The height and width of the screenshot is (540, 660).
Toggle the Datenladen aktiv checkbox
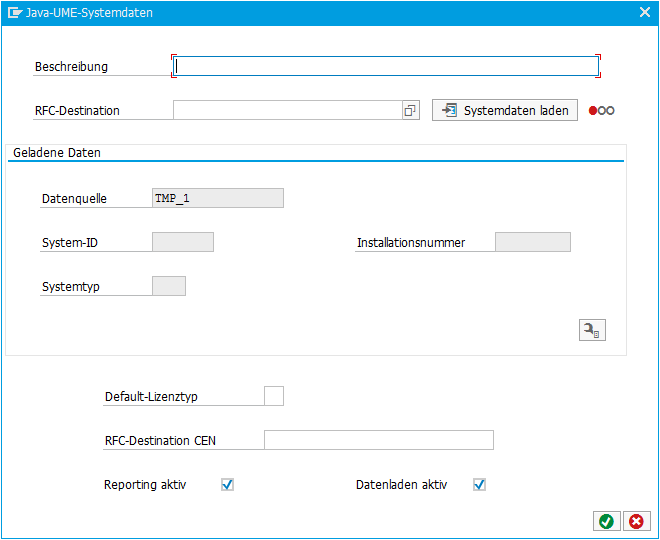tap(479, 484)
